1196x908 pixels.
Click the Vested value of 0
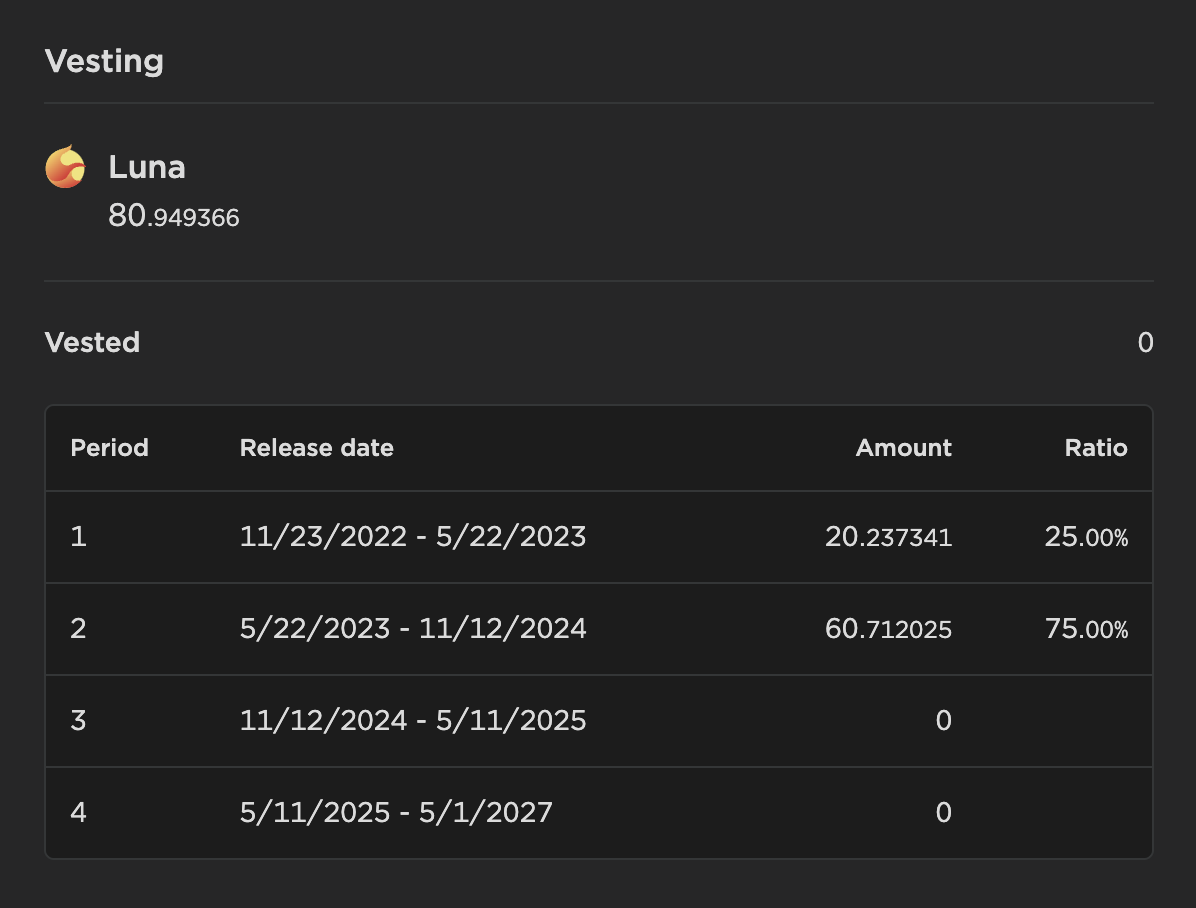click(x=1145, y=343)
